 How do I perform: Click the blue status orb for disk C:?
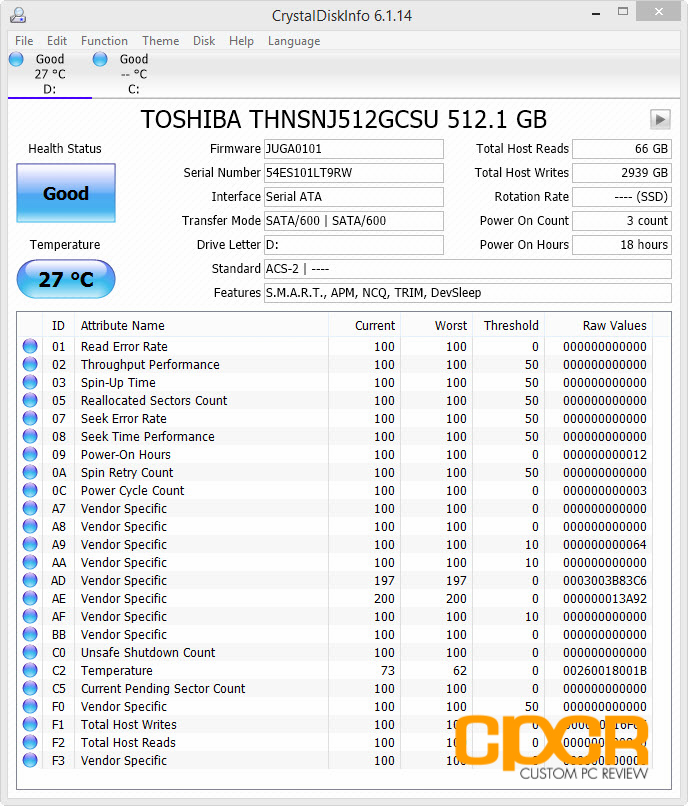coord(100,59)
